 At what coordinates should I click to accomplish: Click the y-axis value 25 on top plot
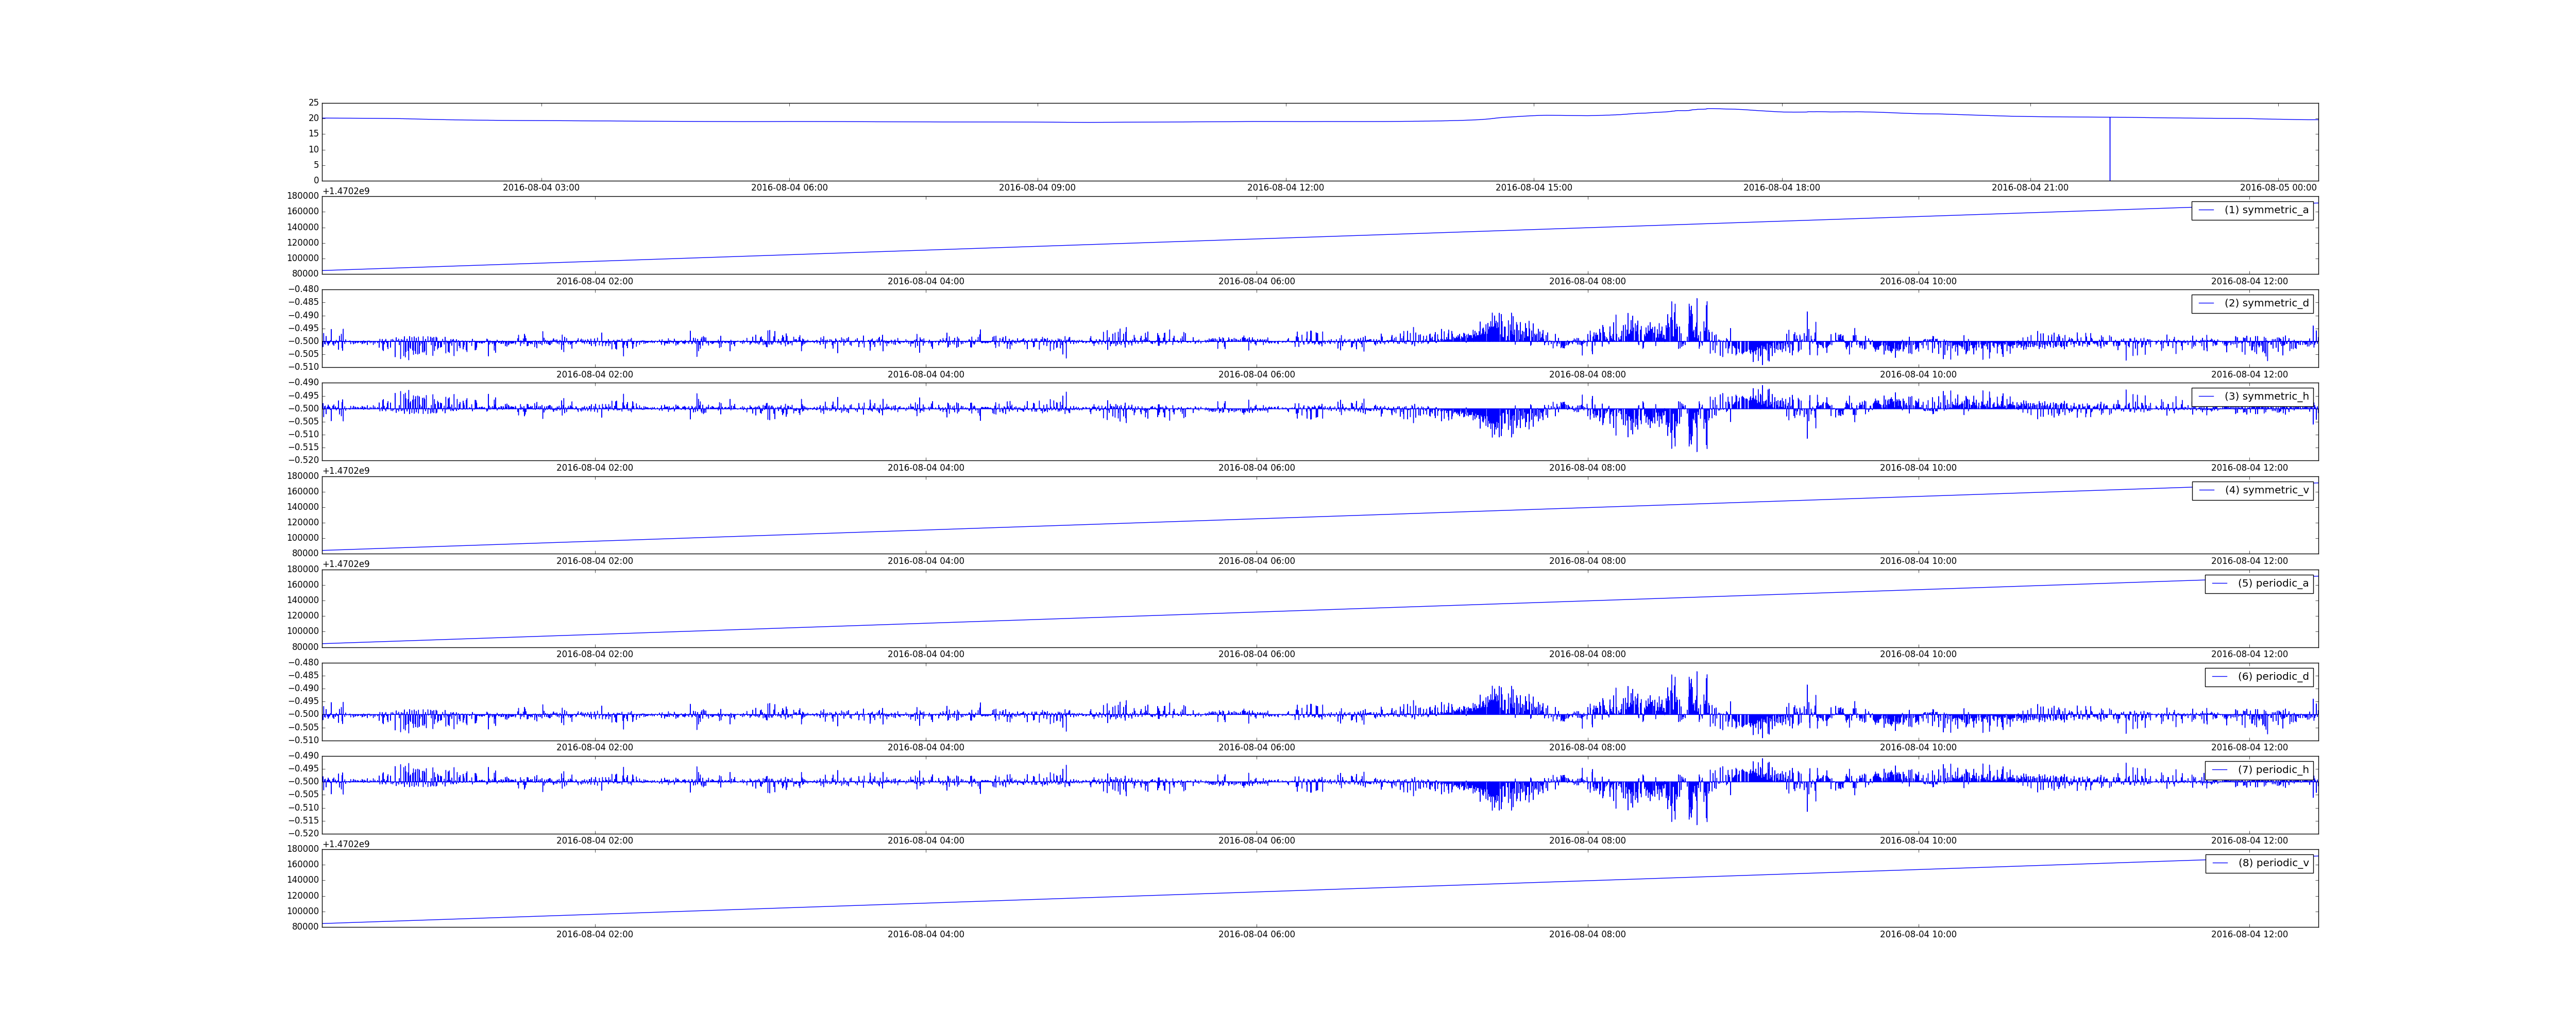tap(313, 103)
